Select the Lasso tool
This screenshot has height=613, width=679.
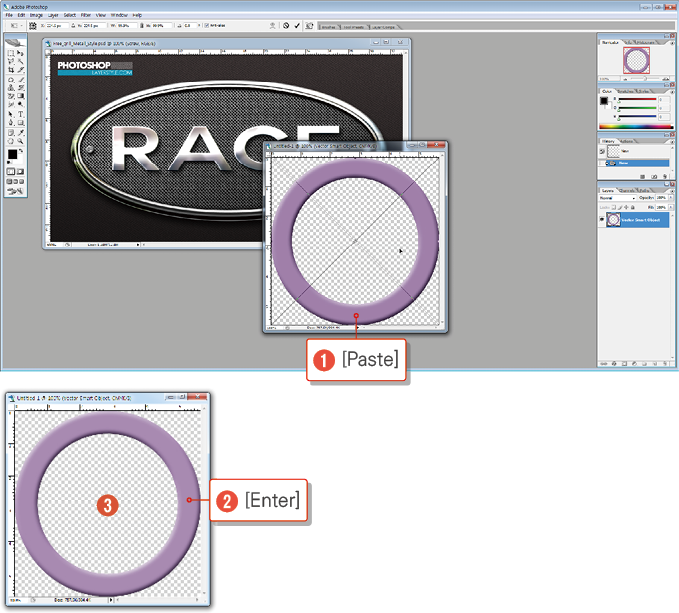click(11, 61)
